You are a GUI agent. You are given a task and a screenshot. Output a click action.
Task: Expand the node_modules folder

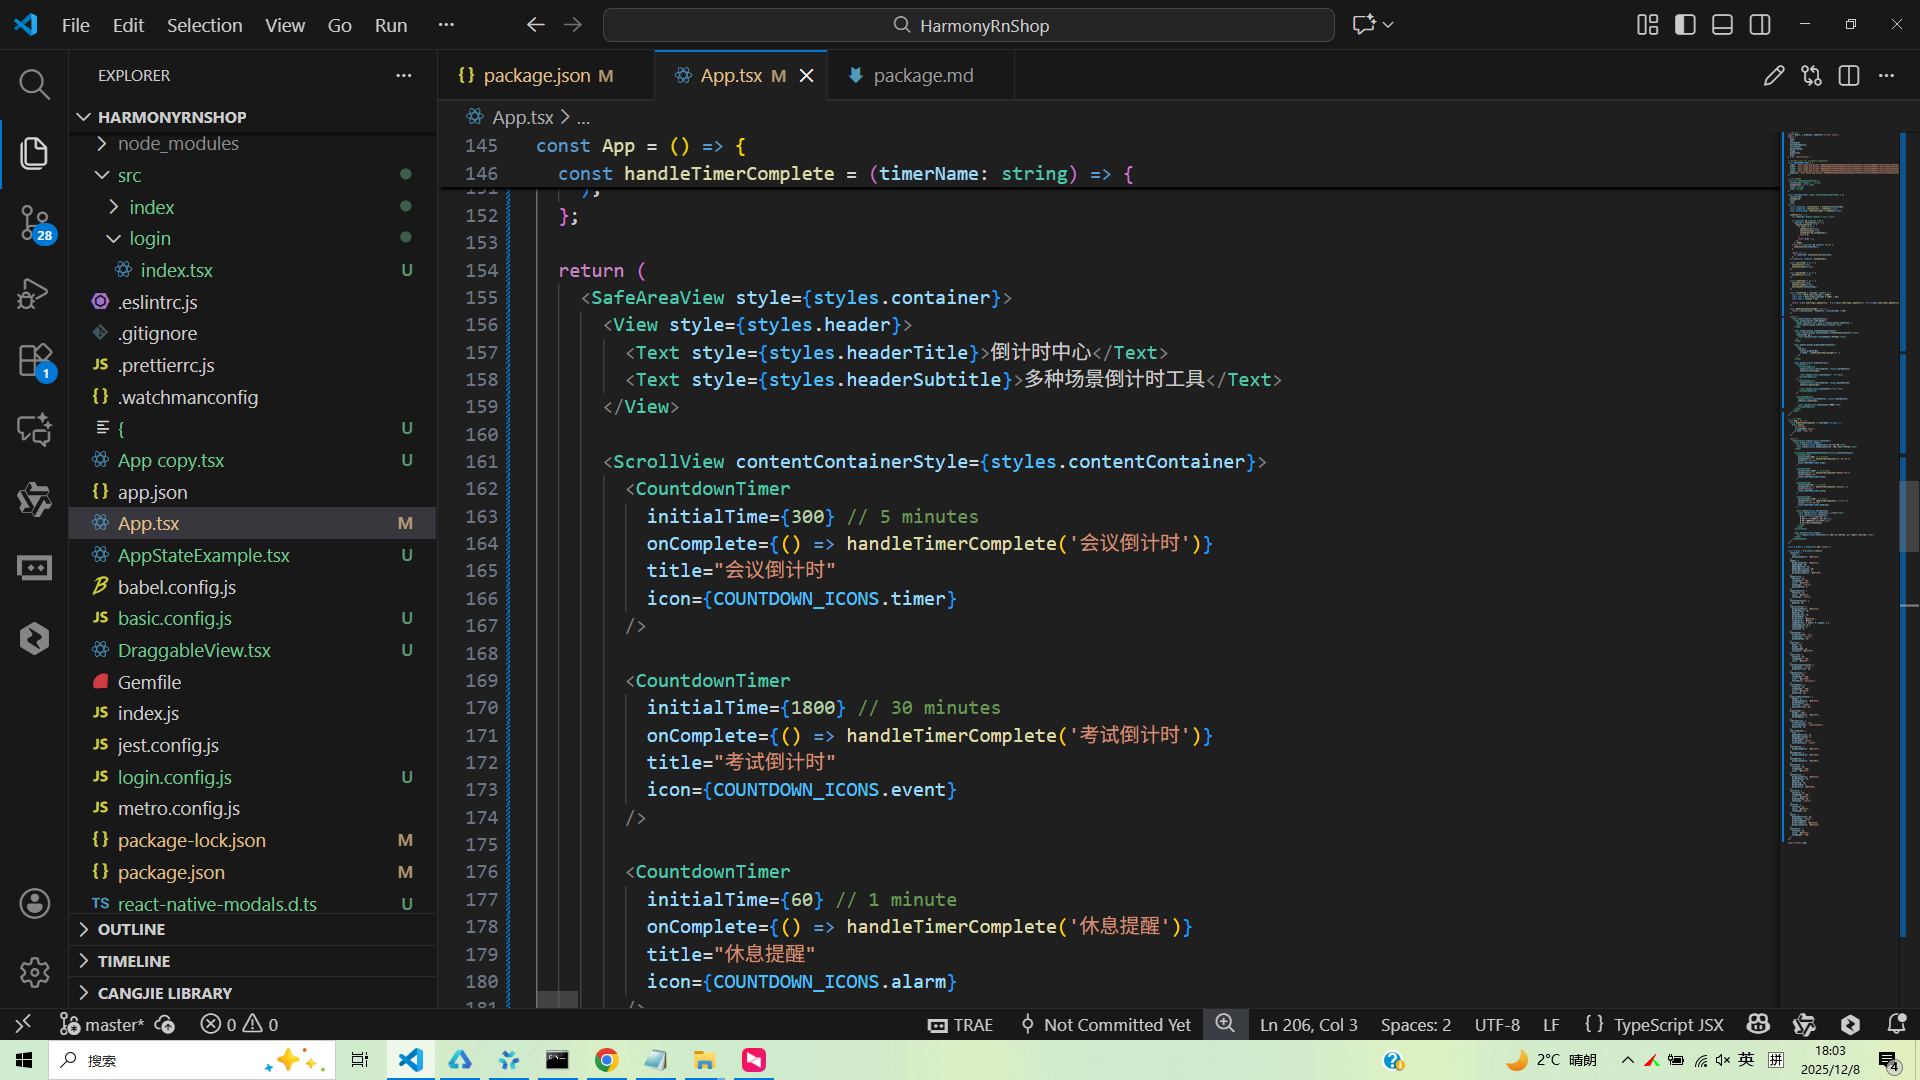tap(178, 143)
